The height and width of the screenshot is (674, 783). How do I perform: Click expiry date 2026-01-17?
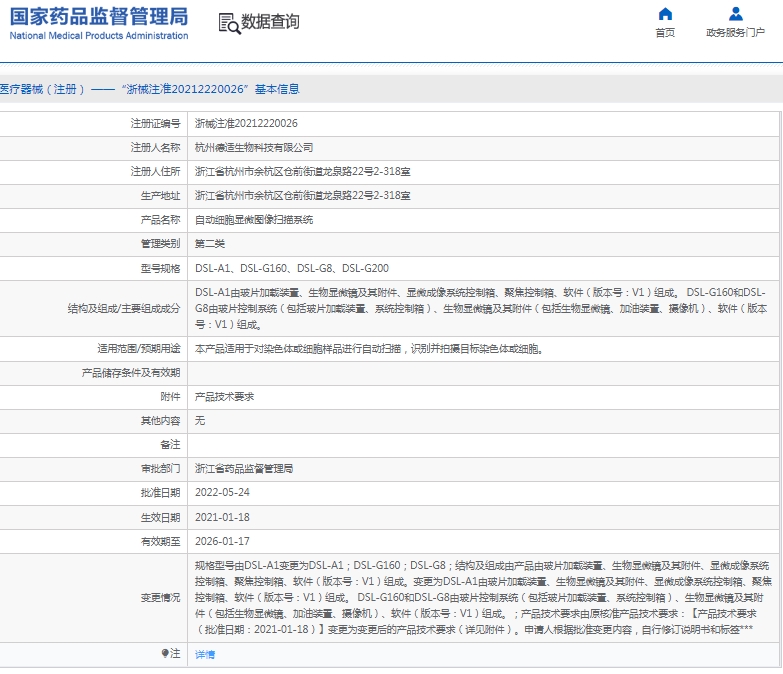coord(222,542)
